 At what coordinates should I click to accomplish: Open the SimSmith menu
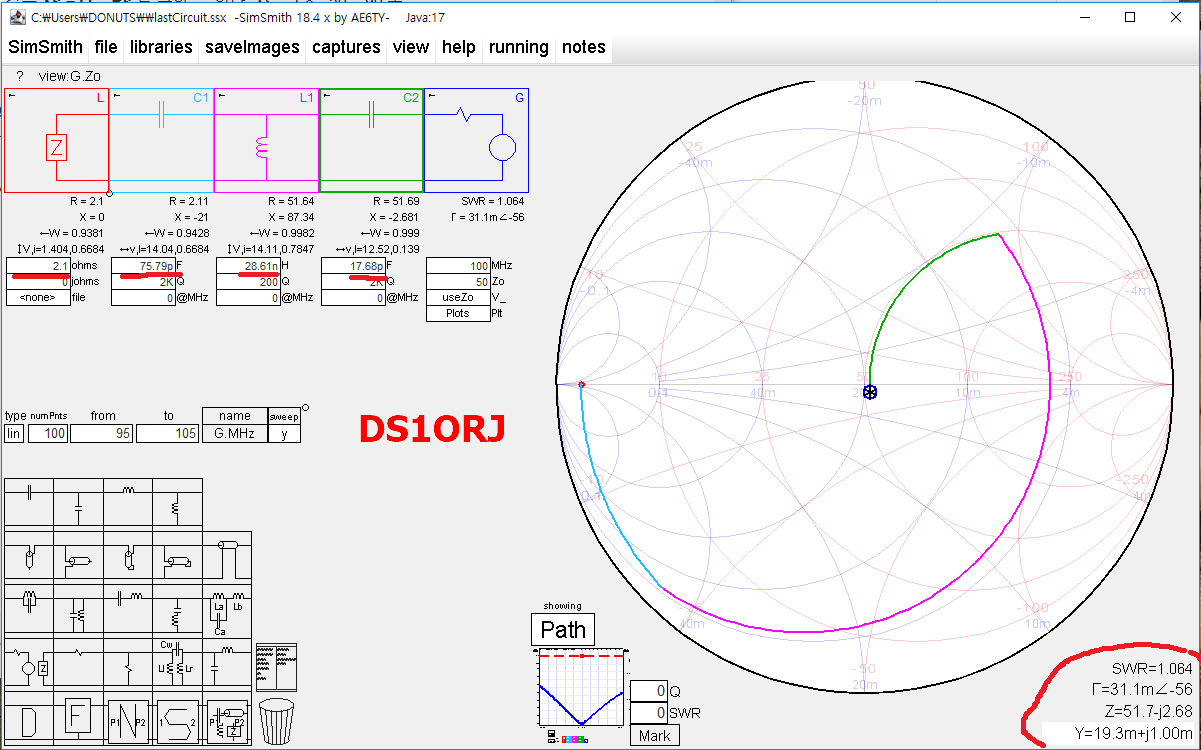[x=46, y=47]
